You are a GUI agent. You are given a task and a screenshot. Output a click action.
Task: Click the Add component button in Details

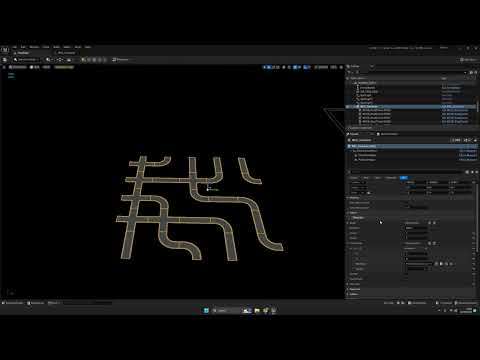456,140
